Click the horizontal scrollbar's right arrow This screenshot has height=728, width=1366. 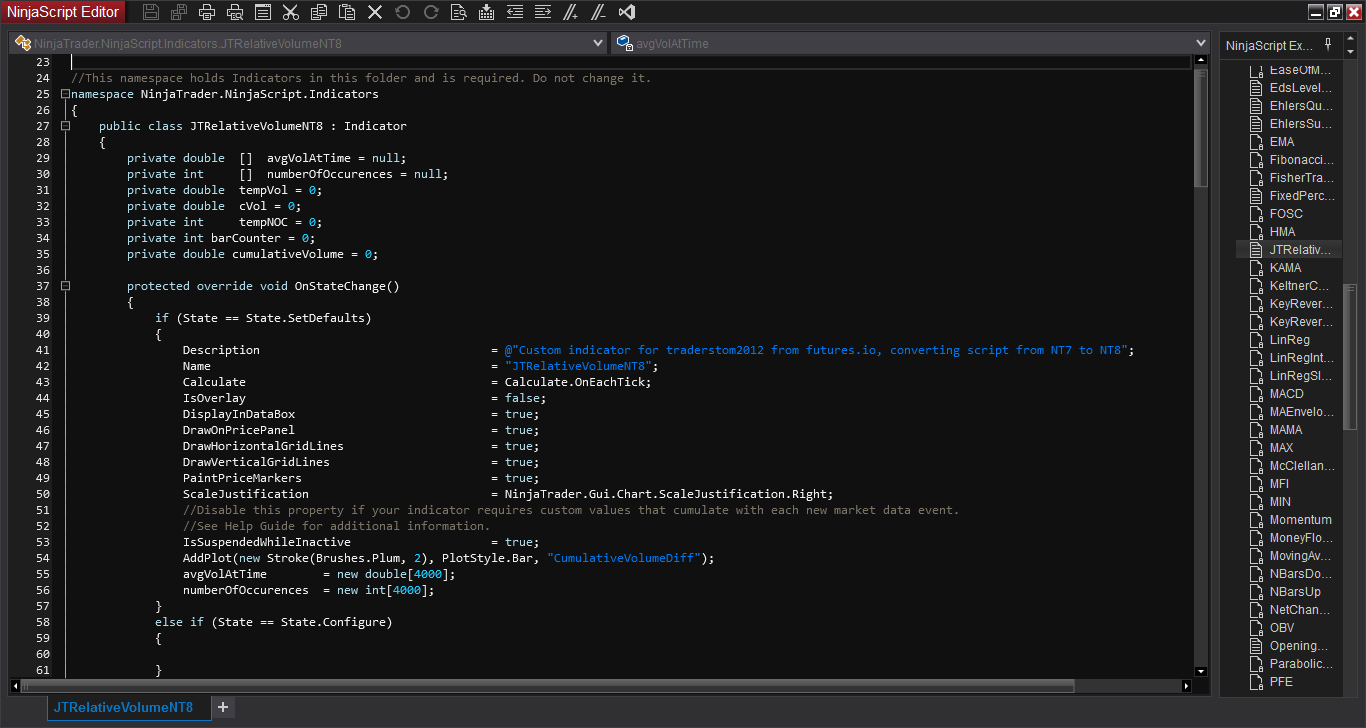1187,686
